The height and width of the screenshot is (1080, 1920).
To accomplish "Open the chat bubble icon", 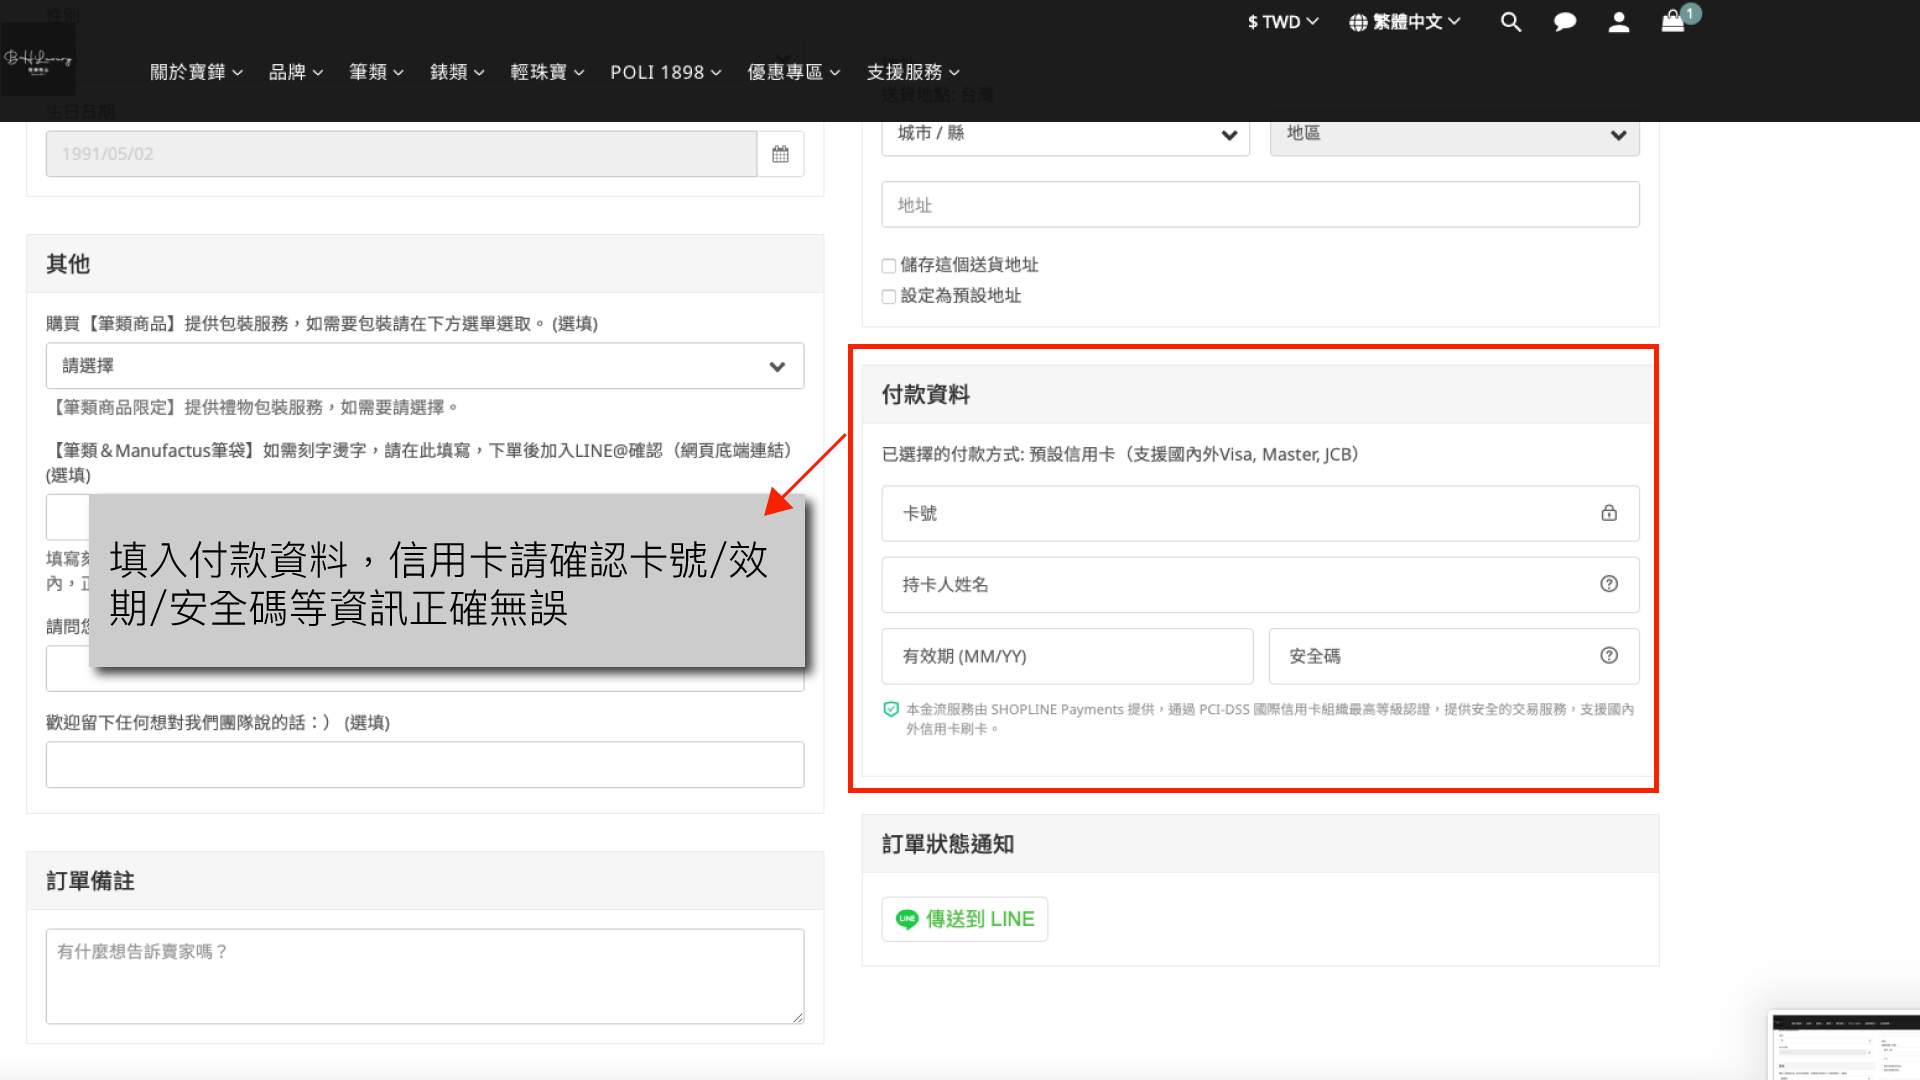I will 1565,22.
